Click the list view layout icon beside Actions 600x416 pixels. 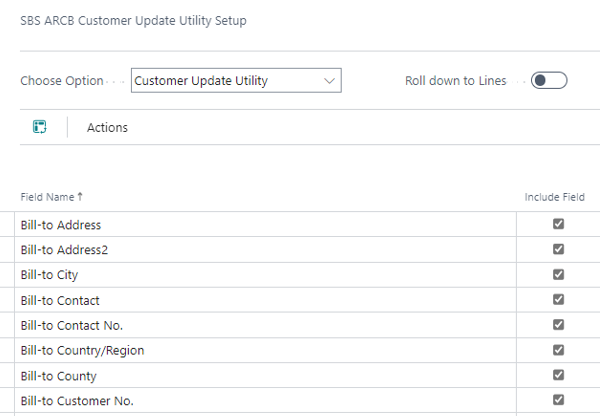[39, 127]
